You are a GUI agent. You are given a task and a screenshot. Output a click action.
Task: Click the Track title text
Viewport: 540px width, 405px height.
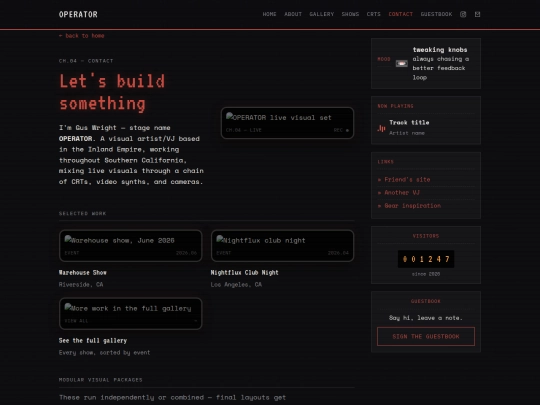[x=409, y=122]
